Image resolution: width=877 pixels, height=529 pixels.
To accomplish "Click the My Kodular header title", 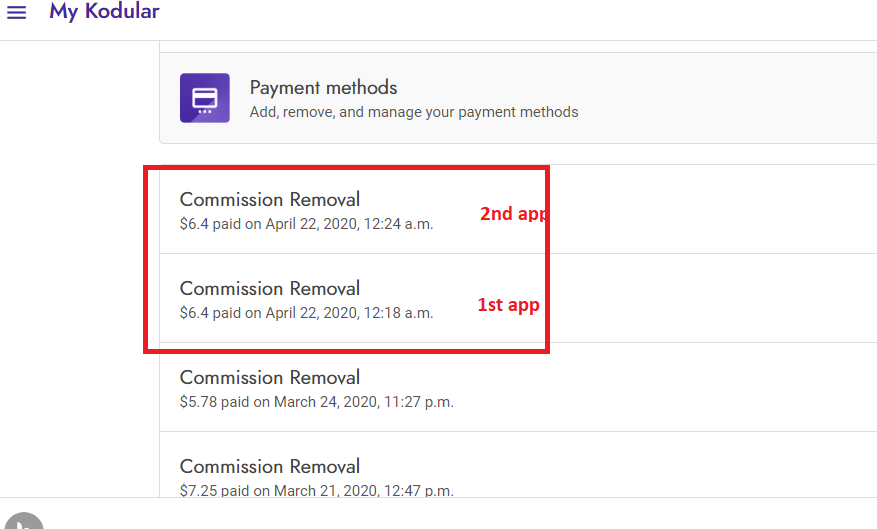I will coord(104,11).
